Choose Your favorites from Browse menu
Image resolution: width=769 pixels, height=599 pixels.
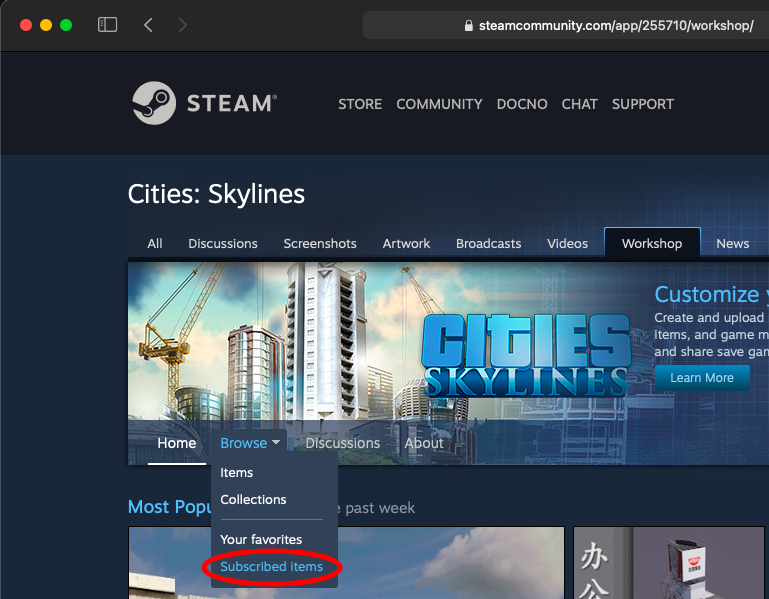tap(261, 539)
